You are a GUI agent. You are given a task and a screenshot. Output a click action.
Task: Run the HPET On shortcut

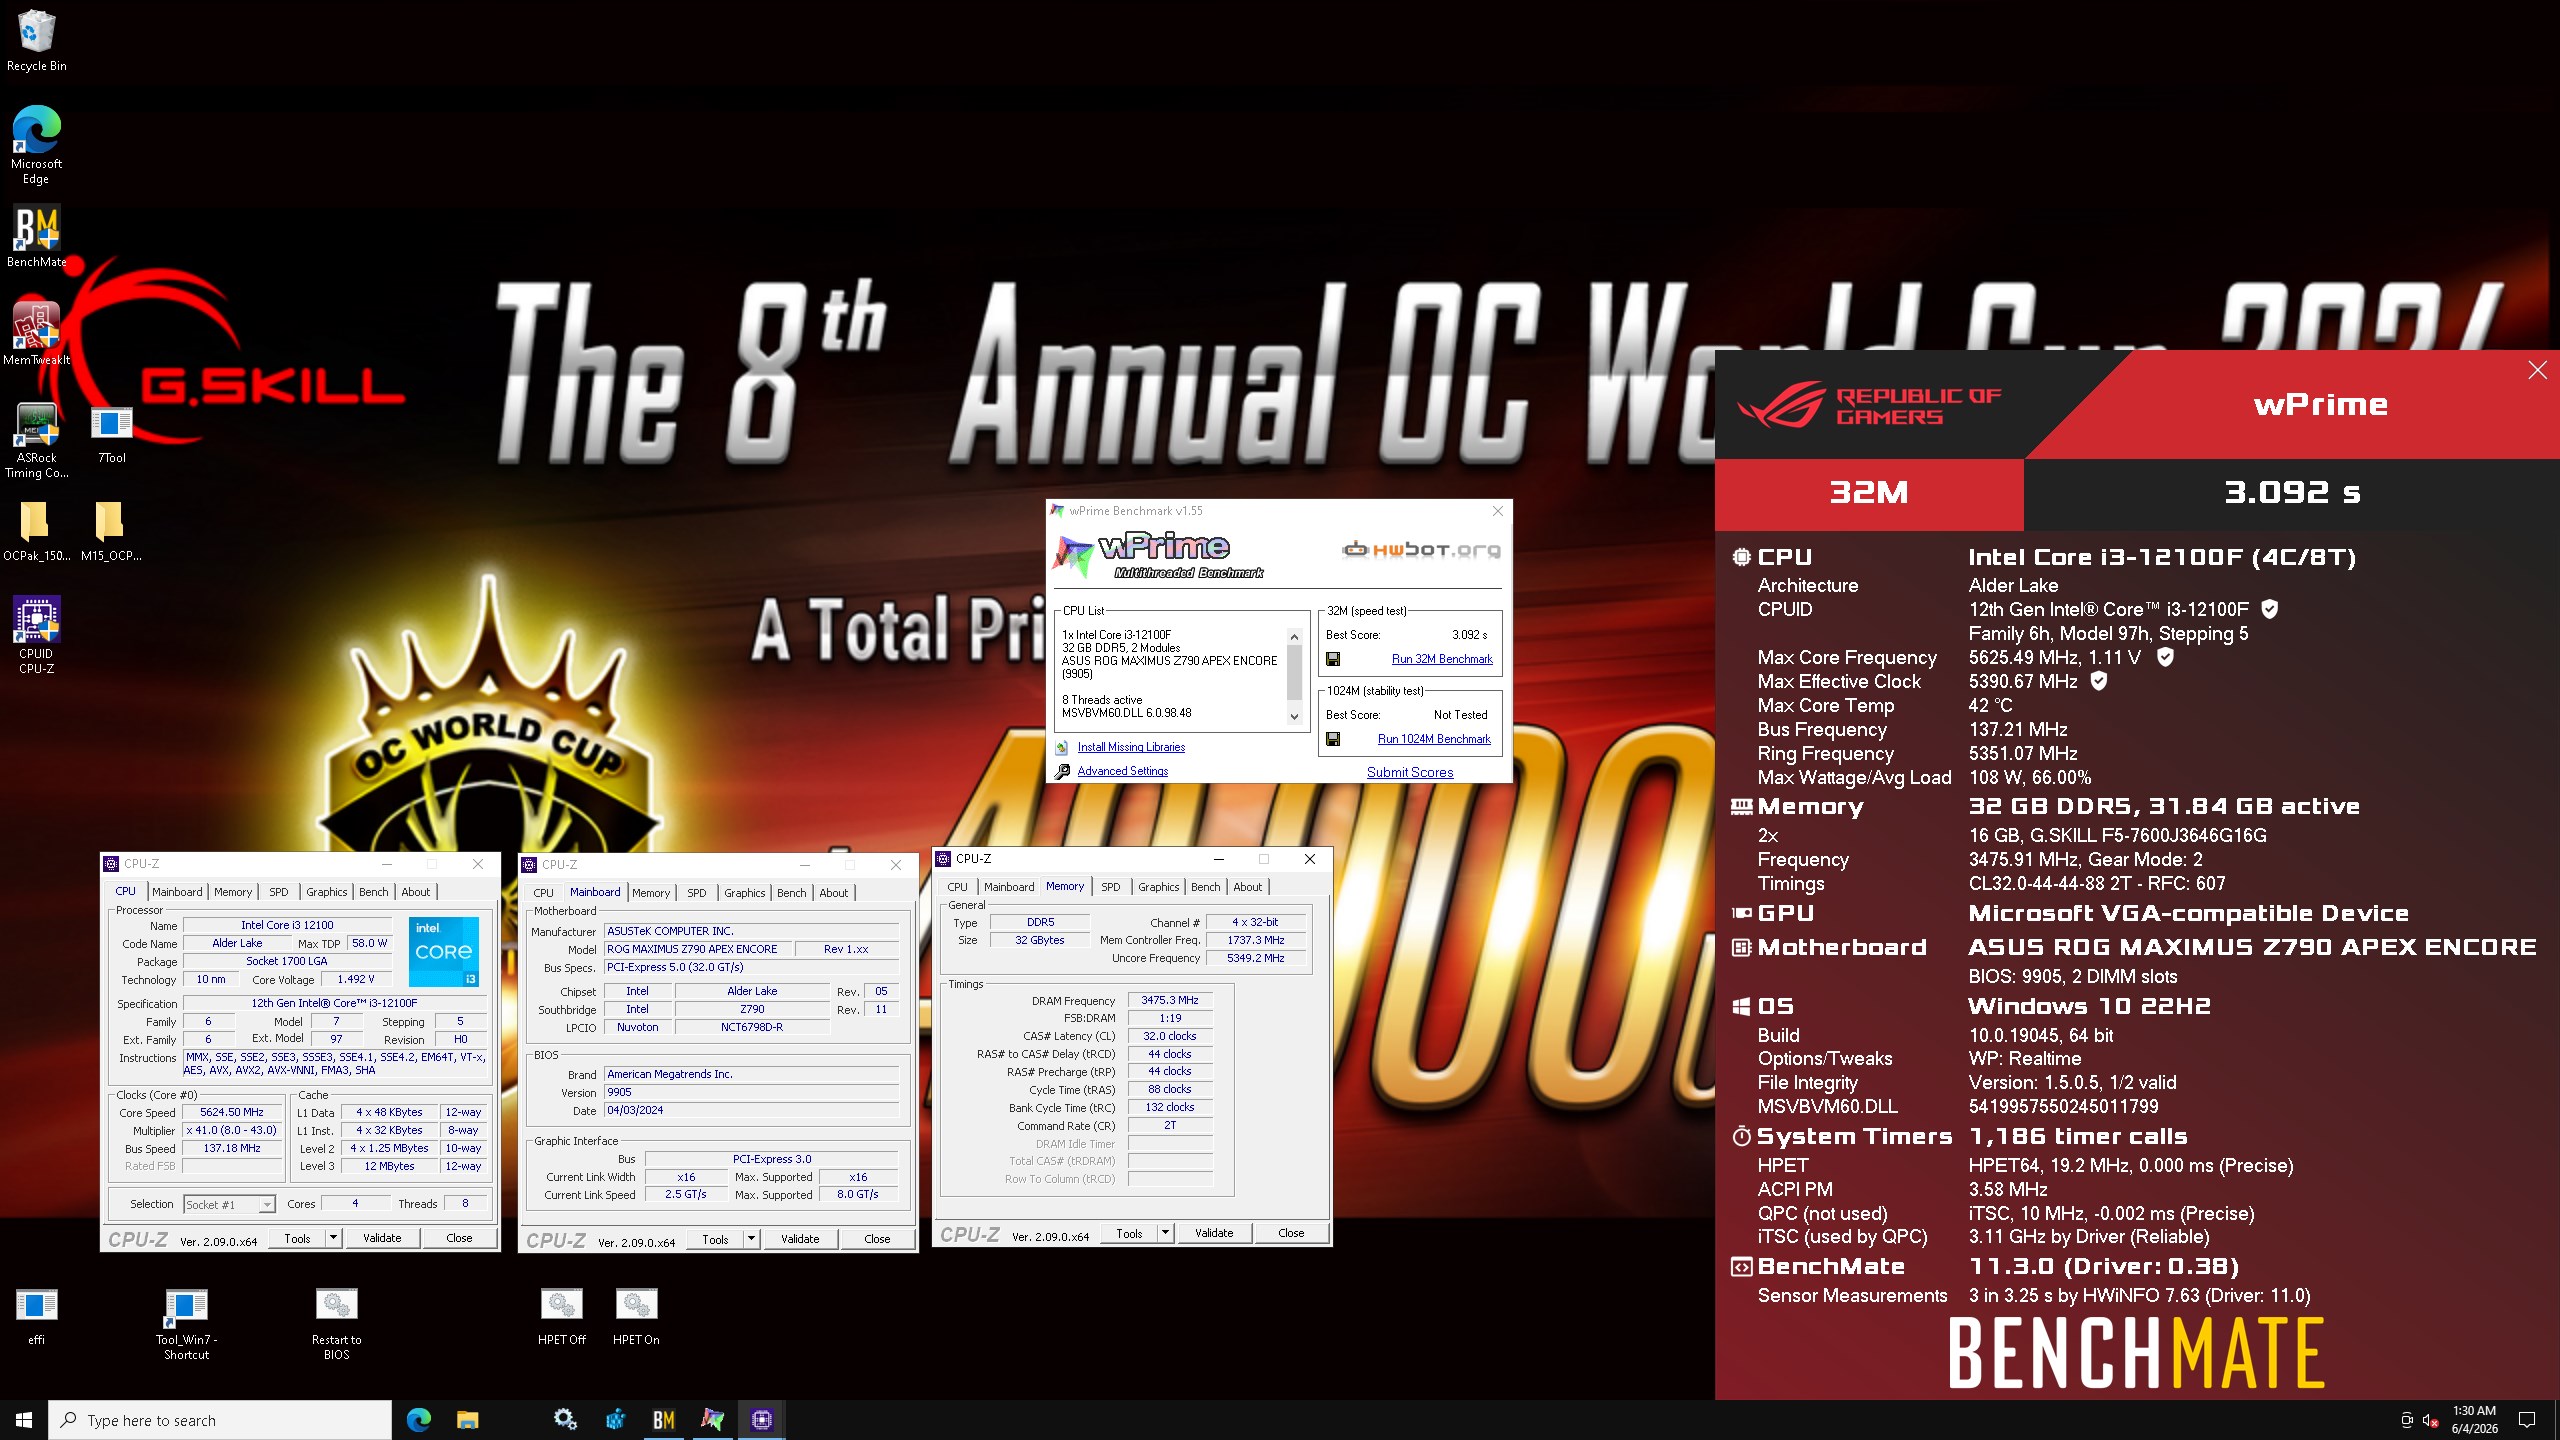pyautogui.click(x=636, y=1316)
